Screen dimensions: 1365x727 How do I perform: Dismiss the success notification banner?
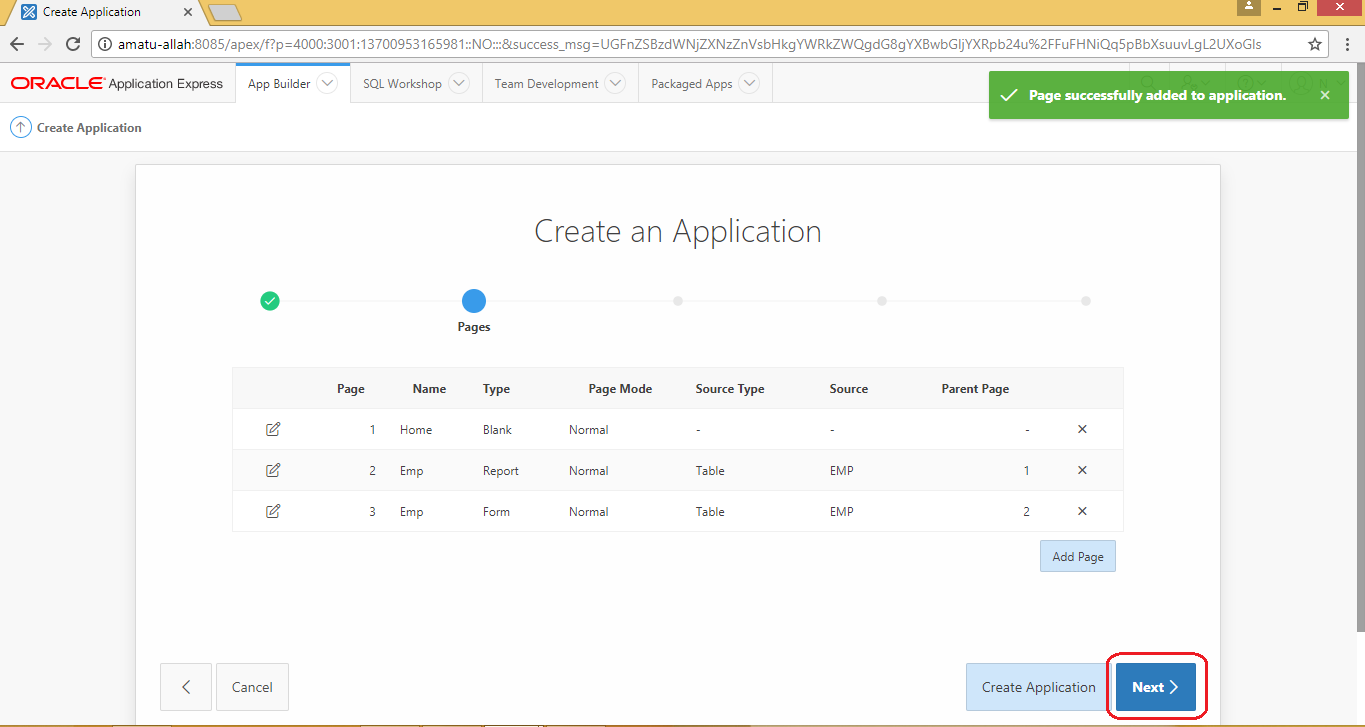(x=1324, y=95)
